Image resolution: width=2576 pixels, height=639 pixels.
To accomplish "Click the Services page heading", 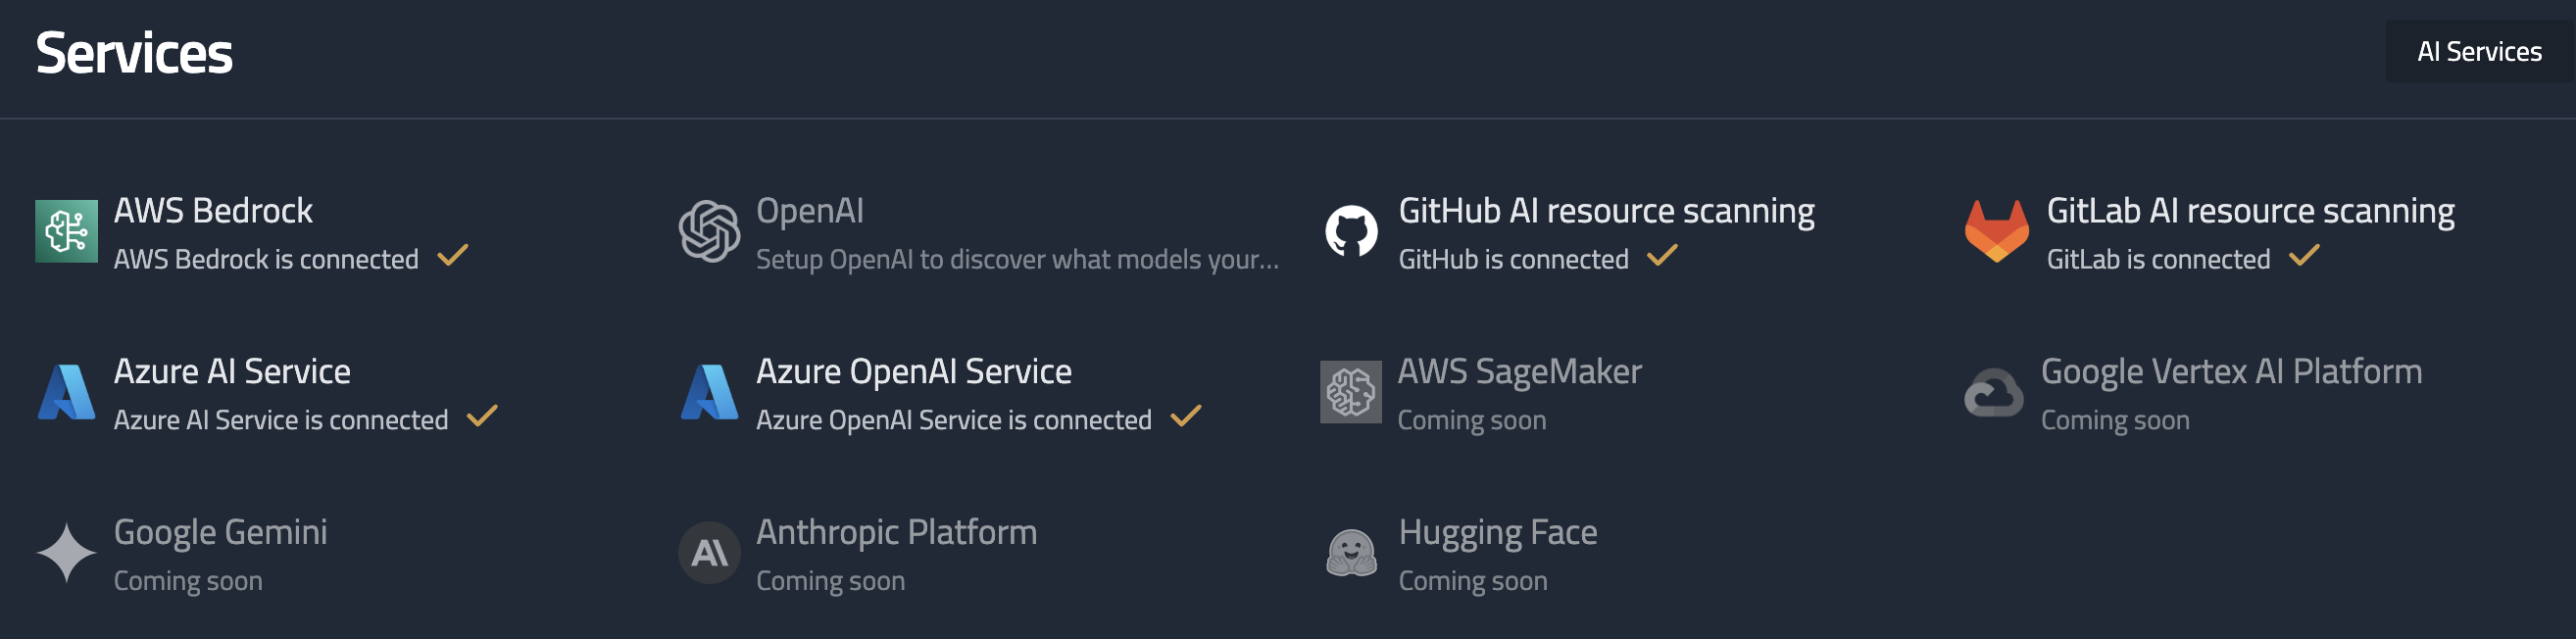I will pos(134,53).
